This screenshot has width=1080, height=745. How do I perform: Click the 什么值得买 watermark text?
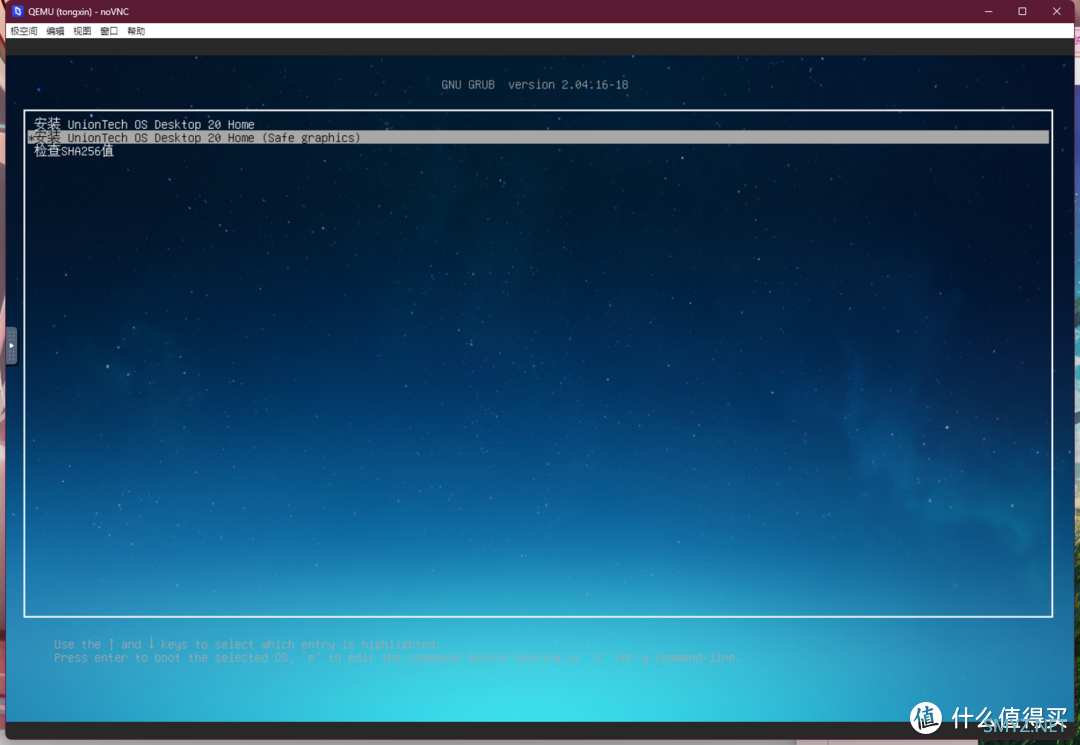[x=1009, y=718]
